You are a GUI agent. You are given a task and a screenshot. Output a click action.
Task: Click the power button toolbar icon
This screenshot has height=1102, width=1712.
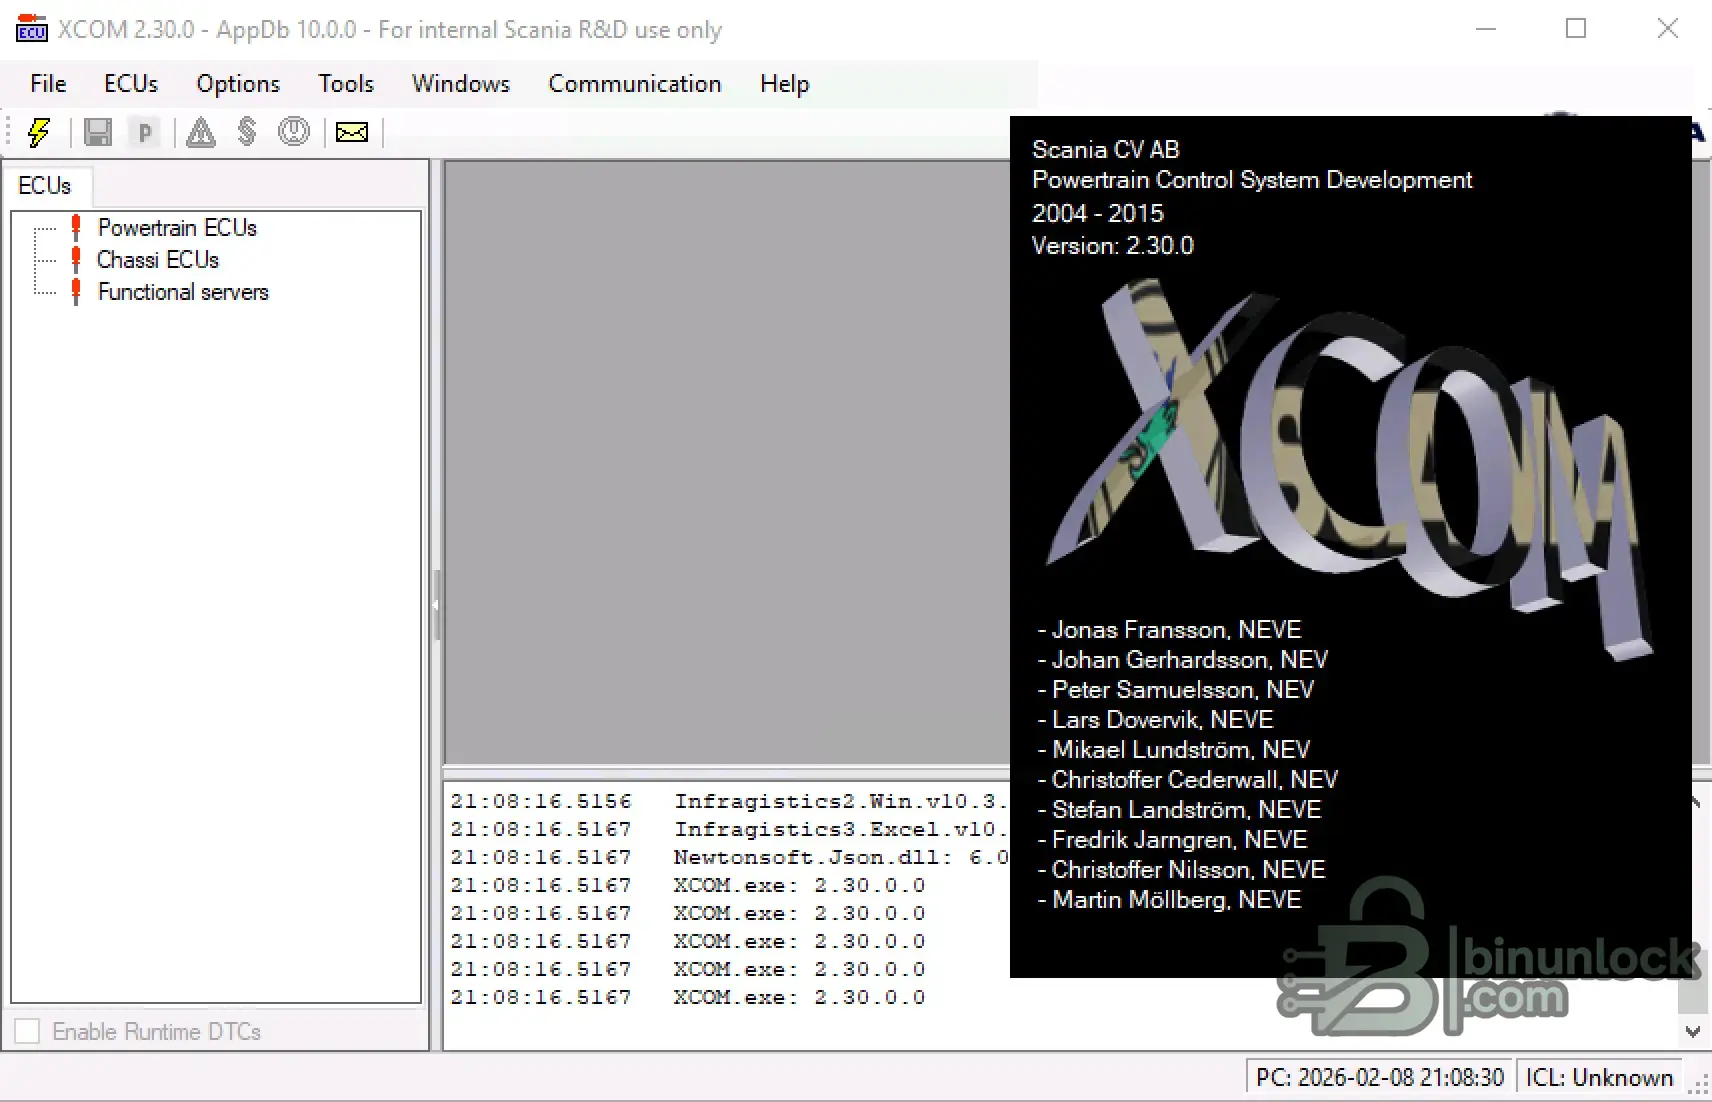[x=294, y=132]
